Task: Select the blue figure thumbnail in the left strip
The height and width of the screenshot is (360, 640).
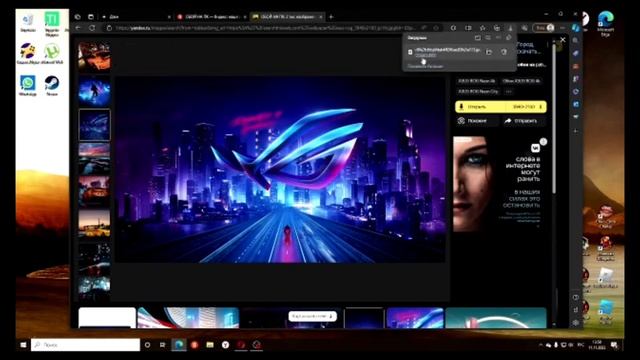Action: coord(94,91)
